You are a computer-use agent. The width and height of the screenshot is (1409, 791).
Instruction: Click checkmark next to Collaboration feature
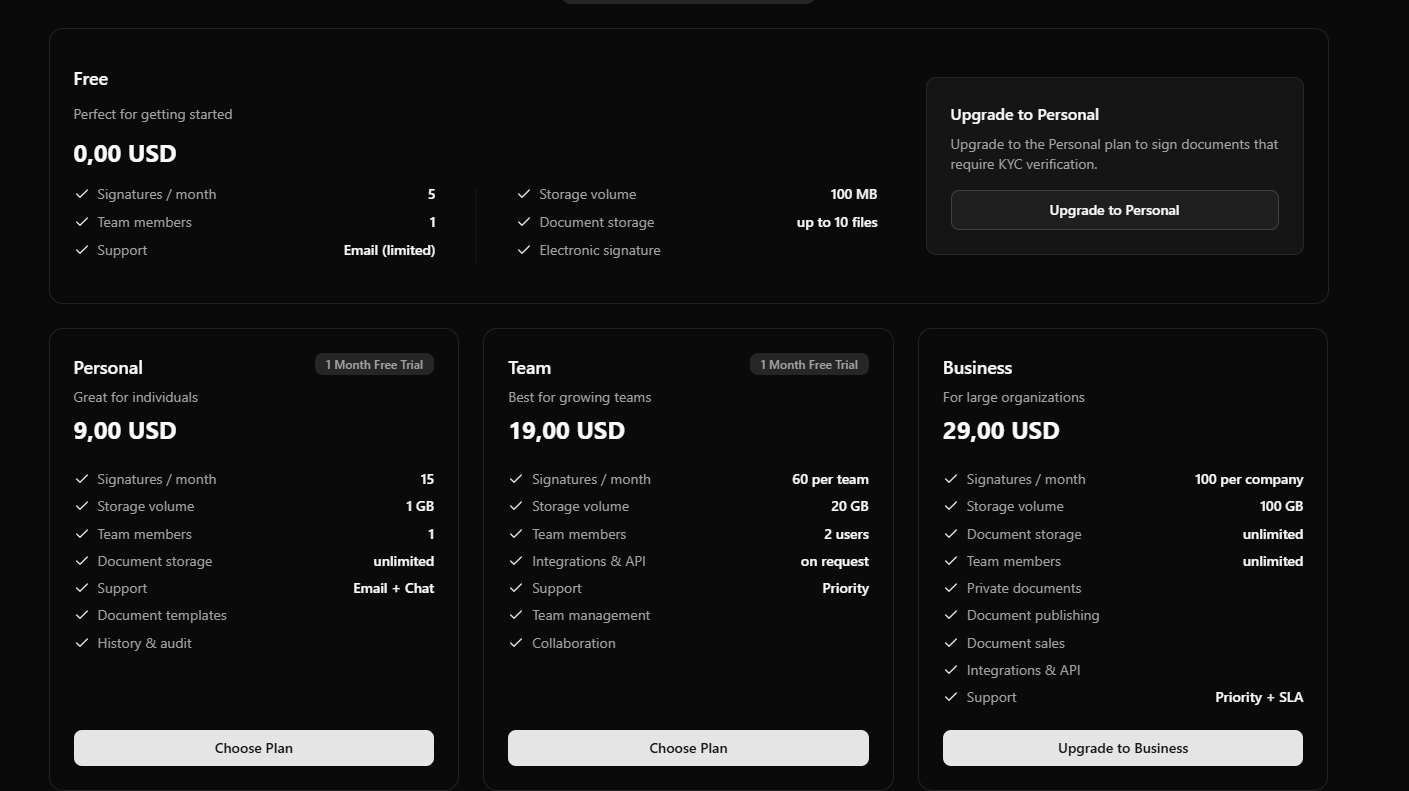pos(517,643)
